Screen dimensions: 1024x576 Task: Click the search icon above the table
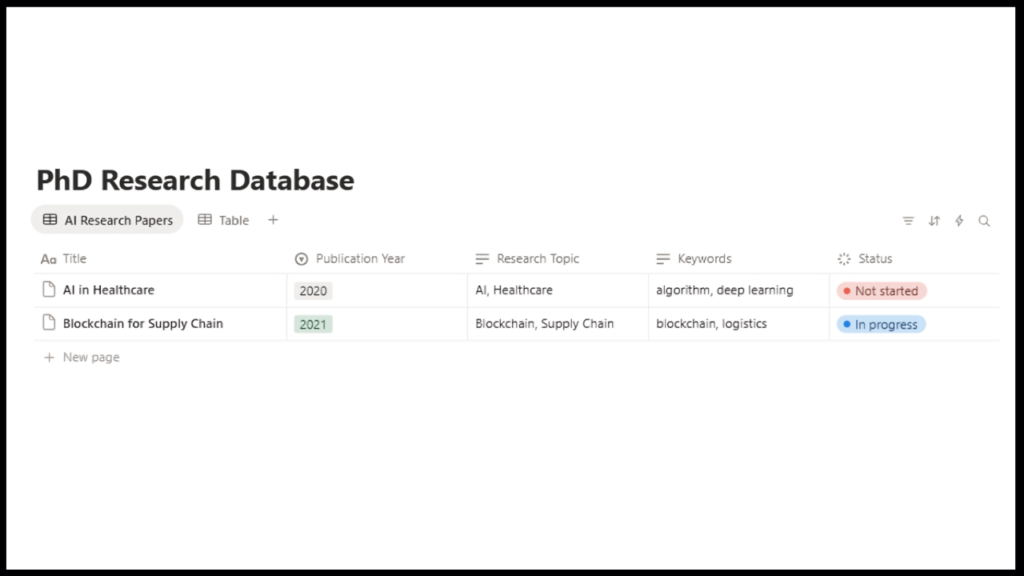984,220
